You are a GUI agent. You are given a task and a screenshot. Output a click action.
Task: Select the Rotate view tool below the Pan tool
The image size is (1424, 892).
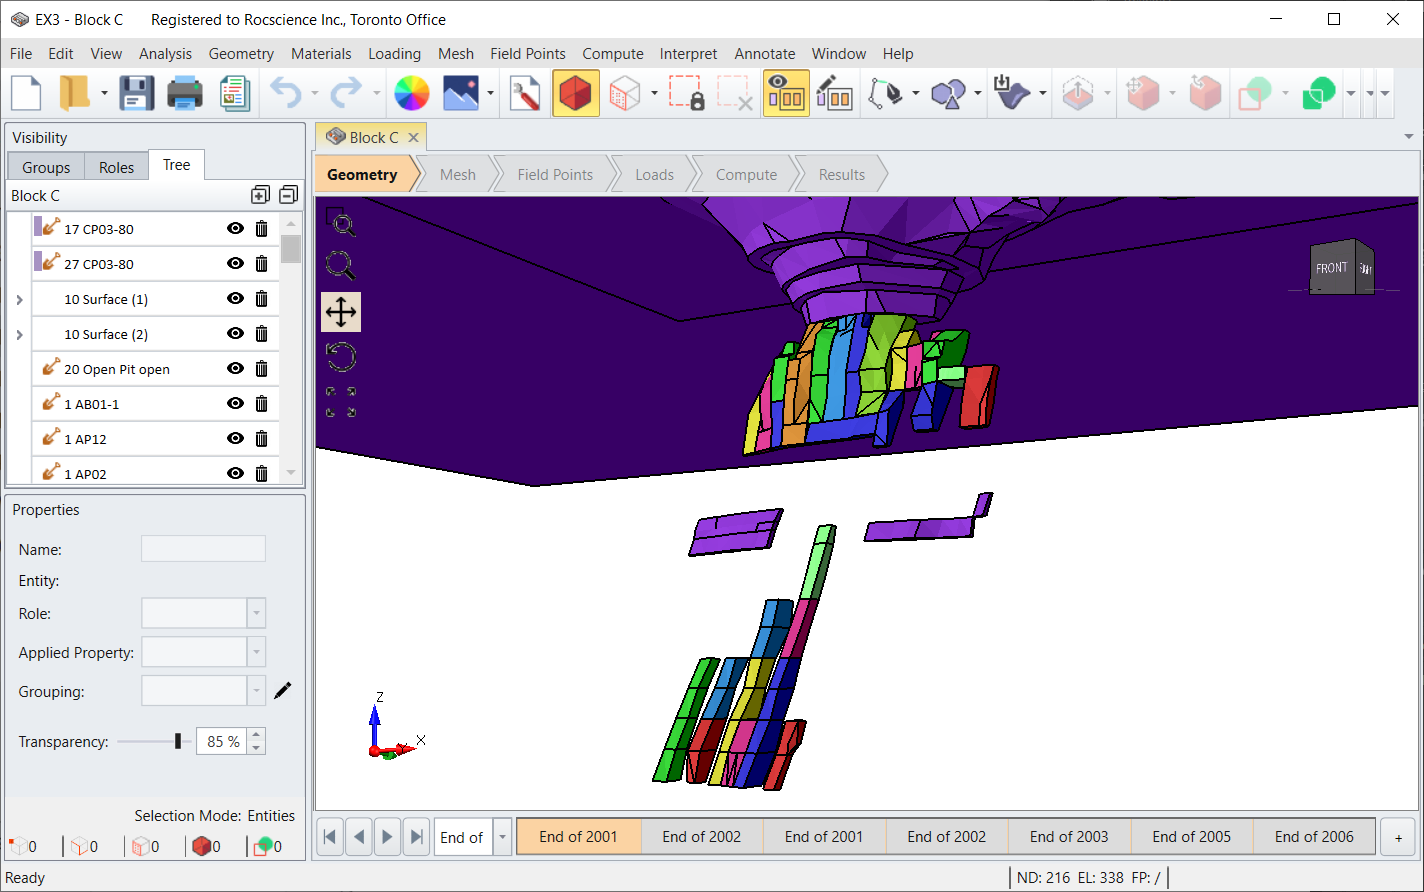click(x=341, y=355)
